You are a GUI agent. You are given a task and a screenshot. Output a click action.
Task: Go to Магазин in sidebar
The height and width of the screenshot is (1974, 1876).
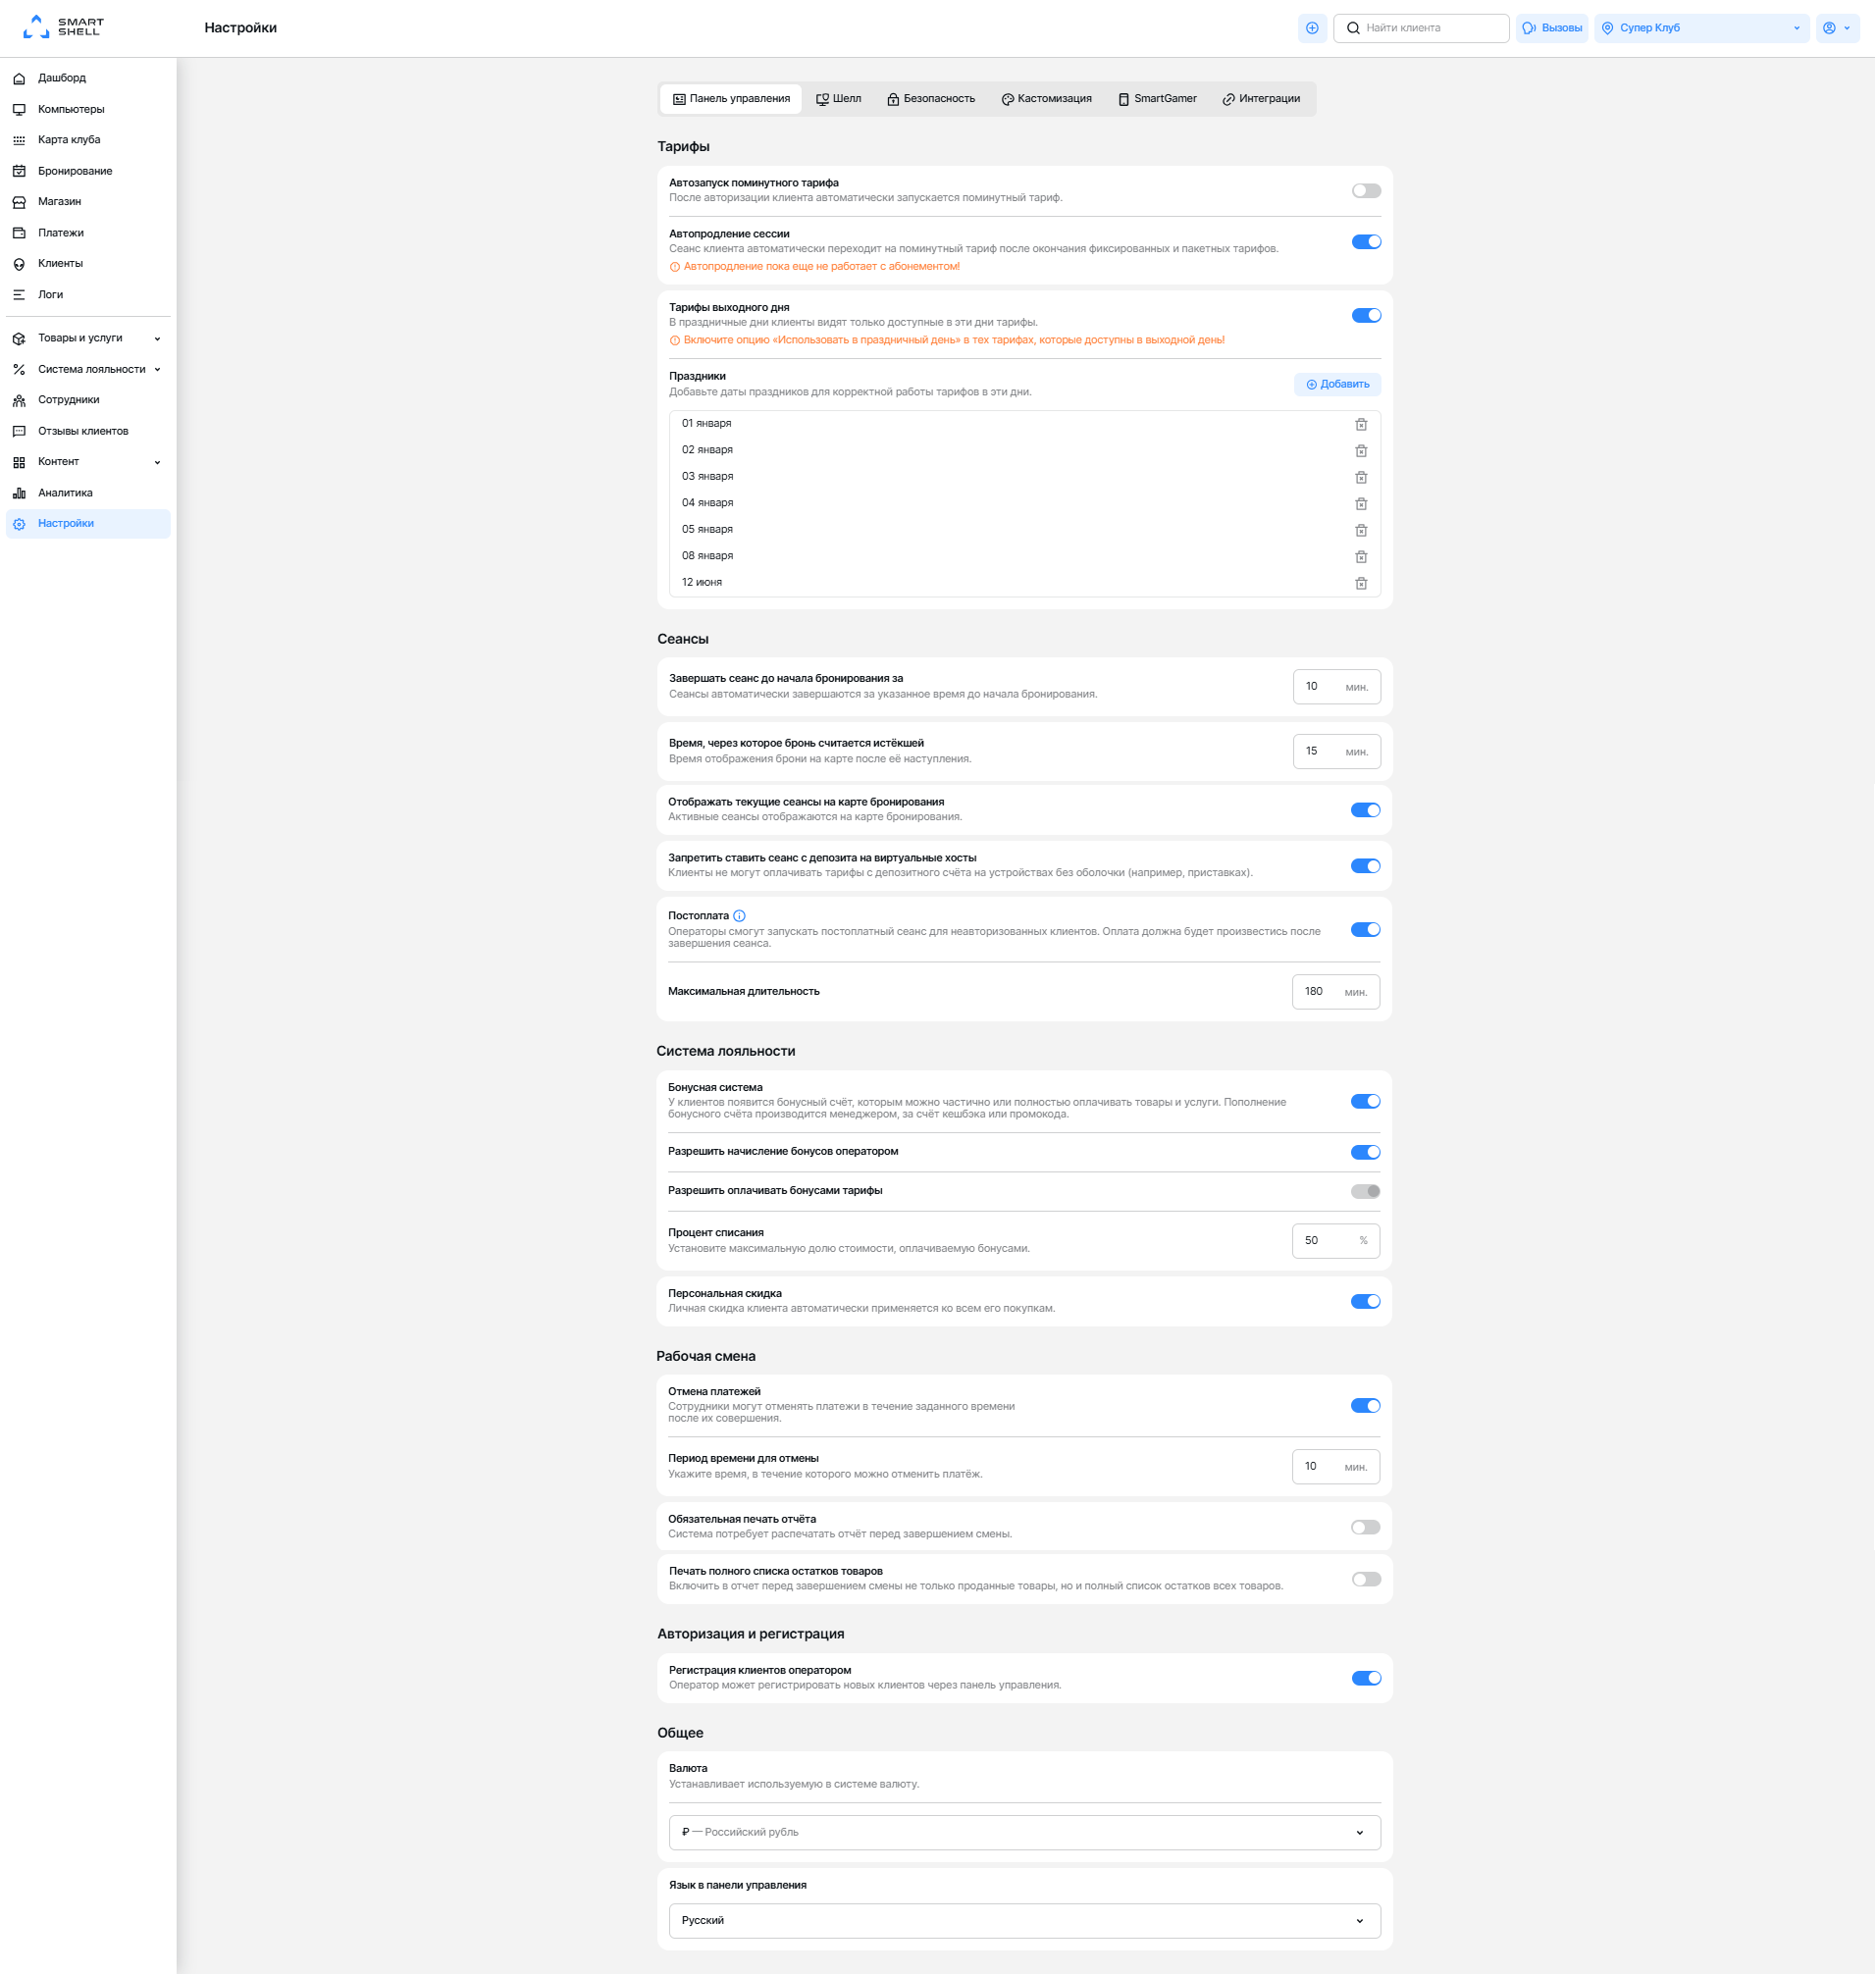pyautogui.click(x=88, y=202)
